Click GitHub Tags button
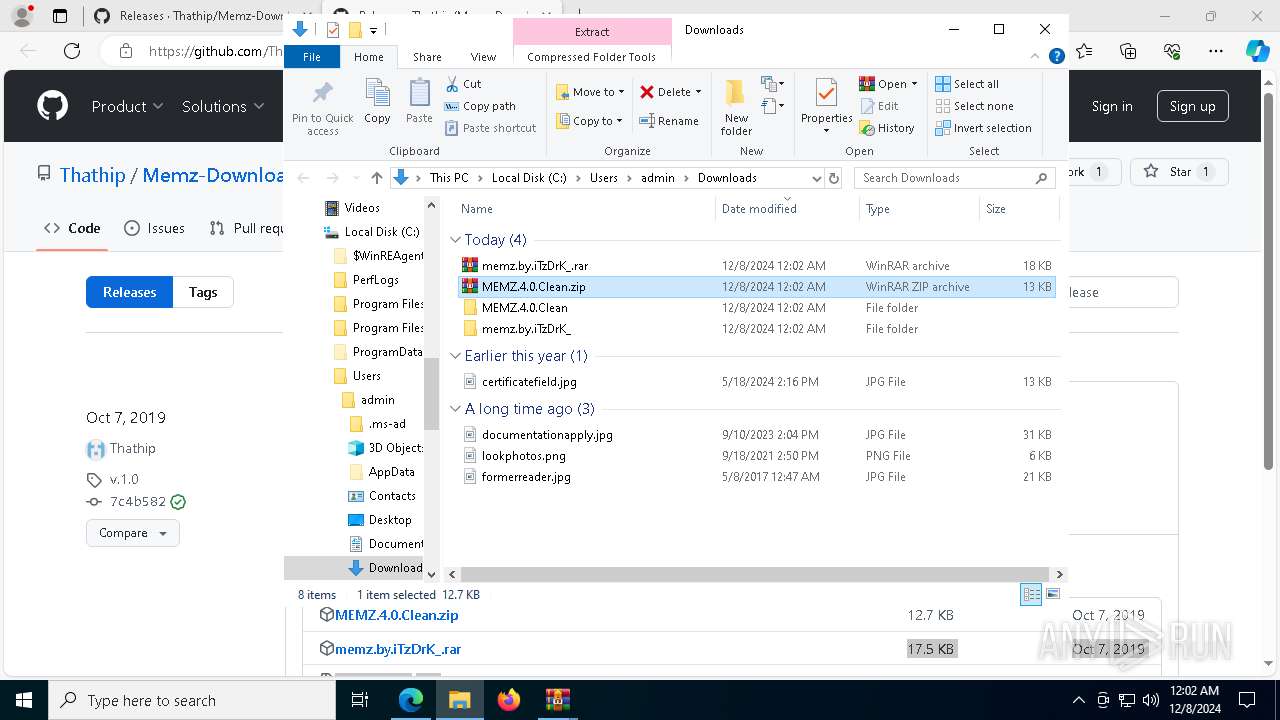Viewport: 1280px width, 720px height. point(203,292)
